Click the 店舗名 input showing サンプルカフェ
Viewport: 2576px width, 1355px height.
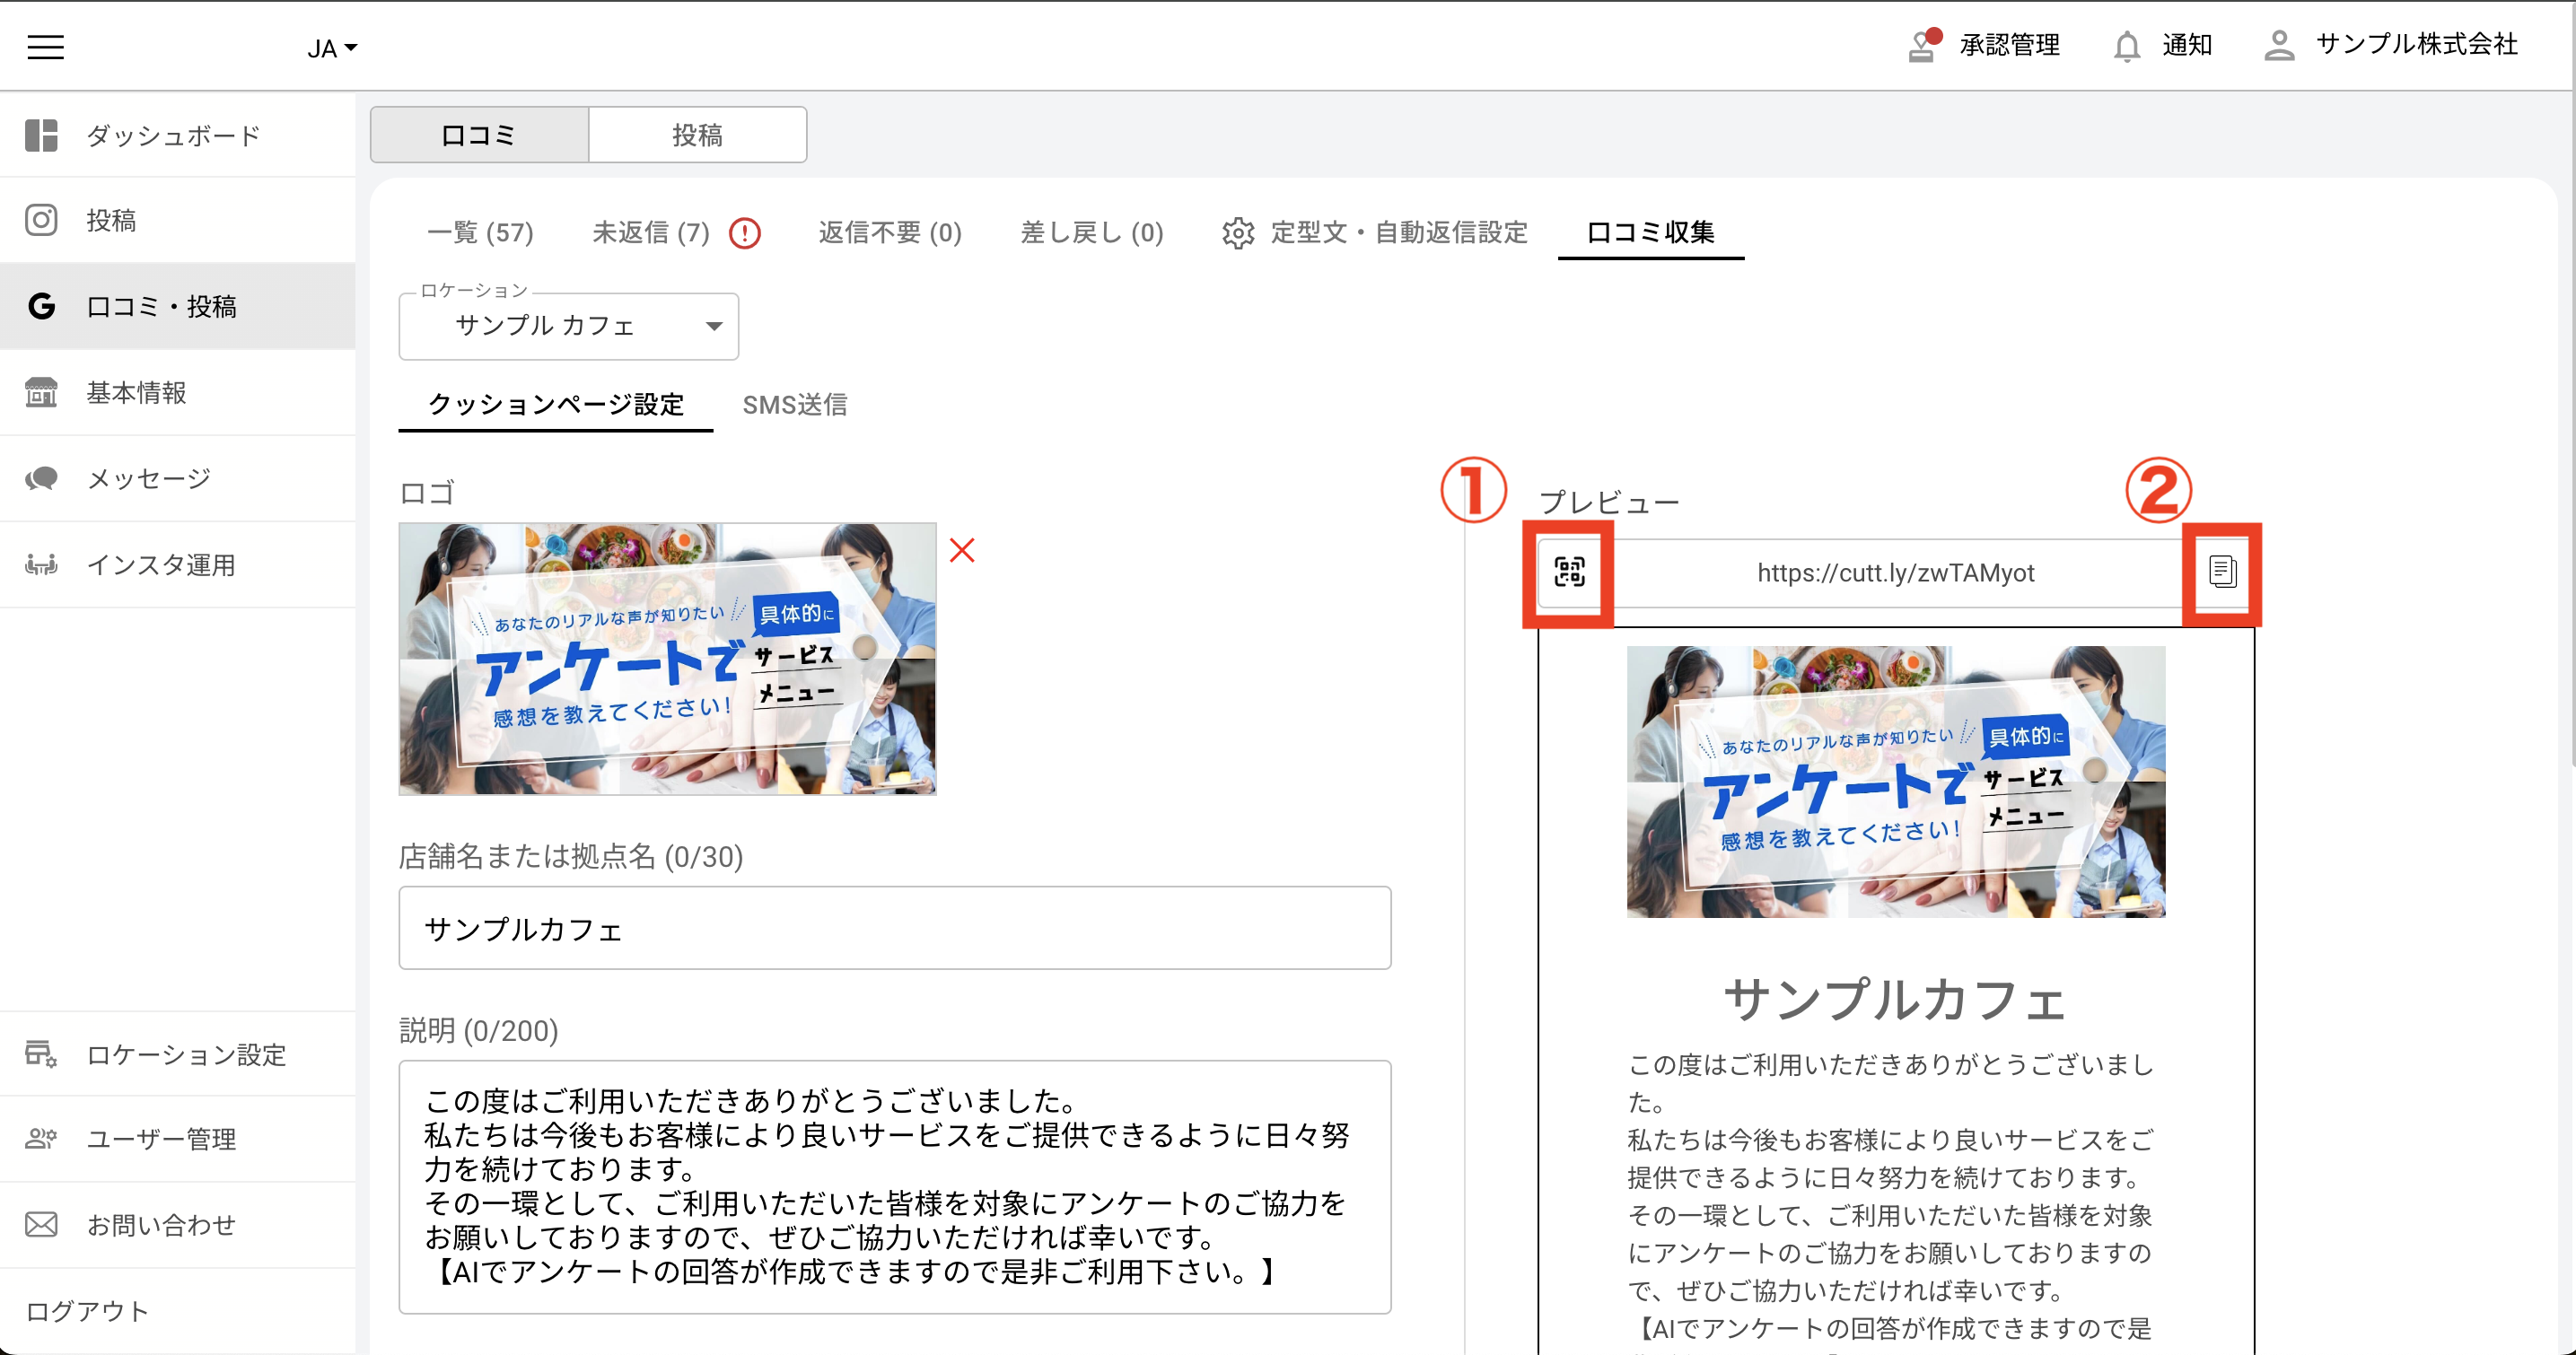894,928
